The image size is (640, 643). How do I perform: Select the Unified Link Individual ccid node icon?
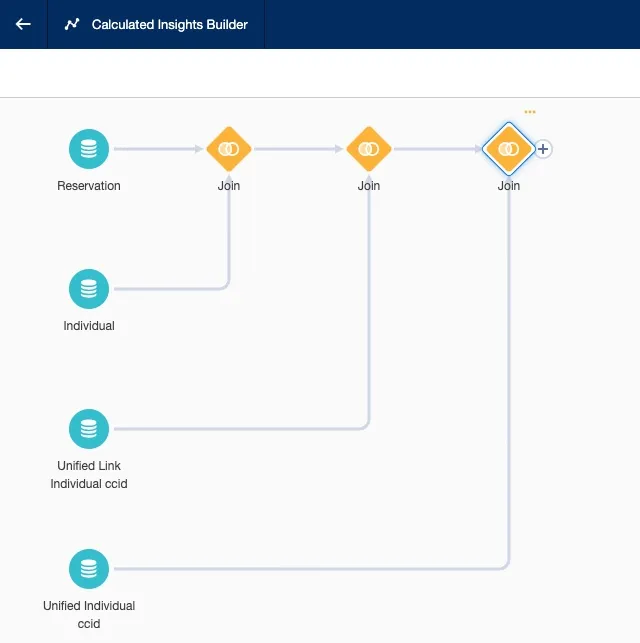(x=89, y=429)
